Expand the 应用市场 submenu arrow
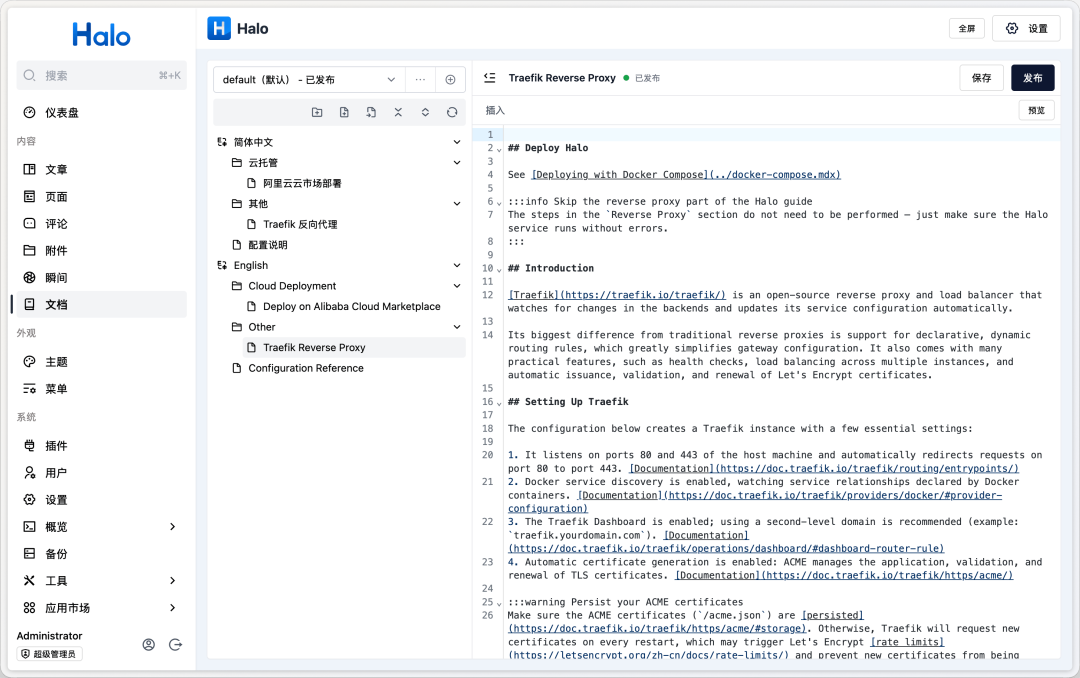 pos(172,608)
